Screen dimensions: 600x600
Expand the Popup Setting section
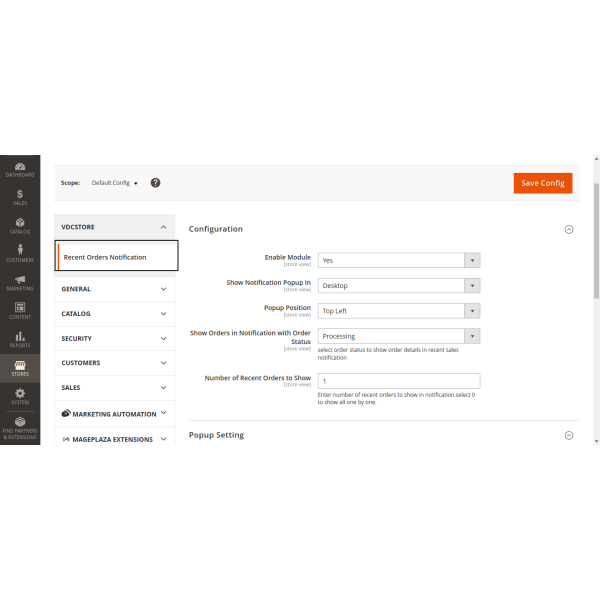tap(569, 435)
